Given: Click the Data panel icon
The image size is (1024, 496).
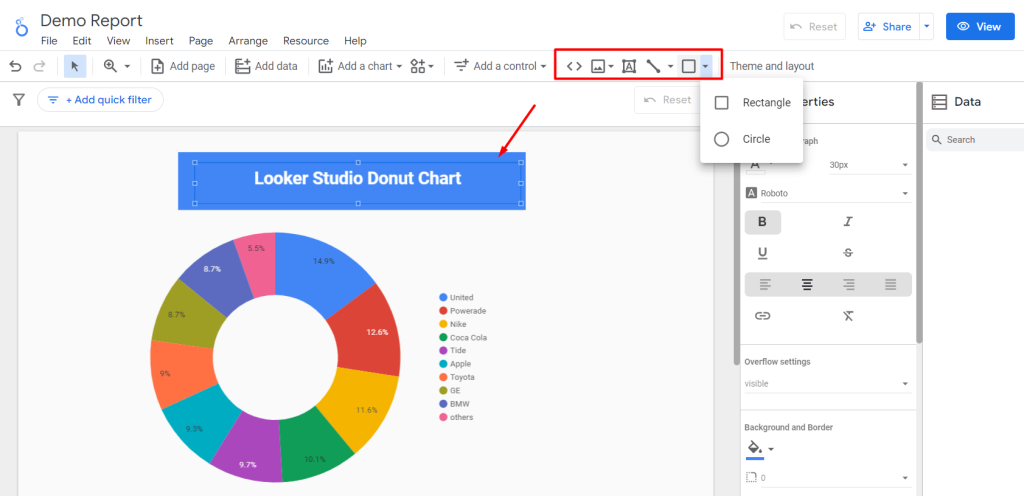Looking at the screenshot, I should click(x=939, y=102).
